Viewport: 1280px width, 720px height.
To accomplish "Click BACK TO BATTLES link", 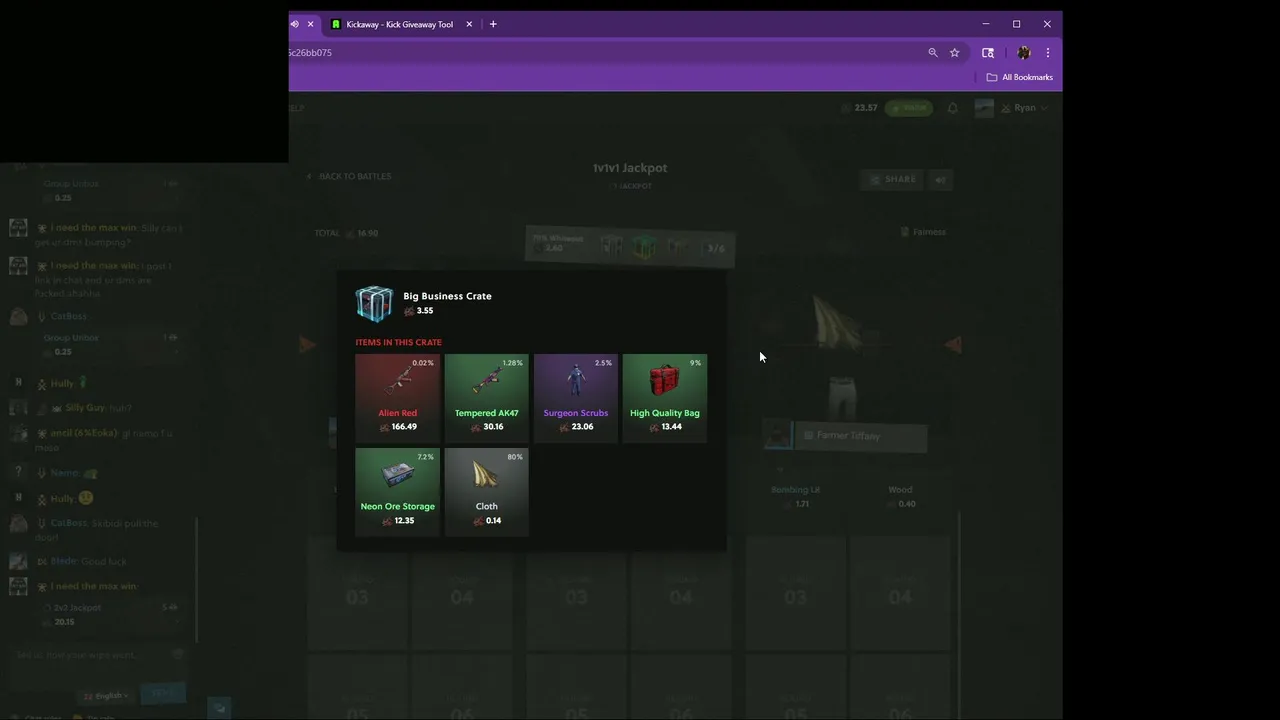I will coord(348,176).
